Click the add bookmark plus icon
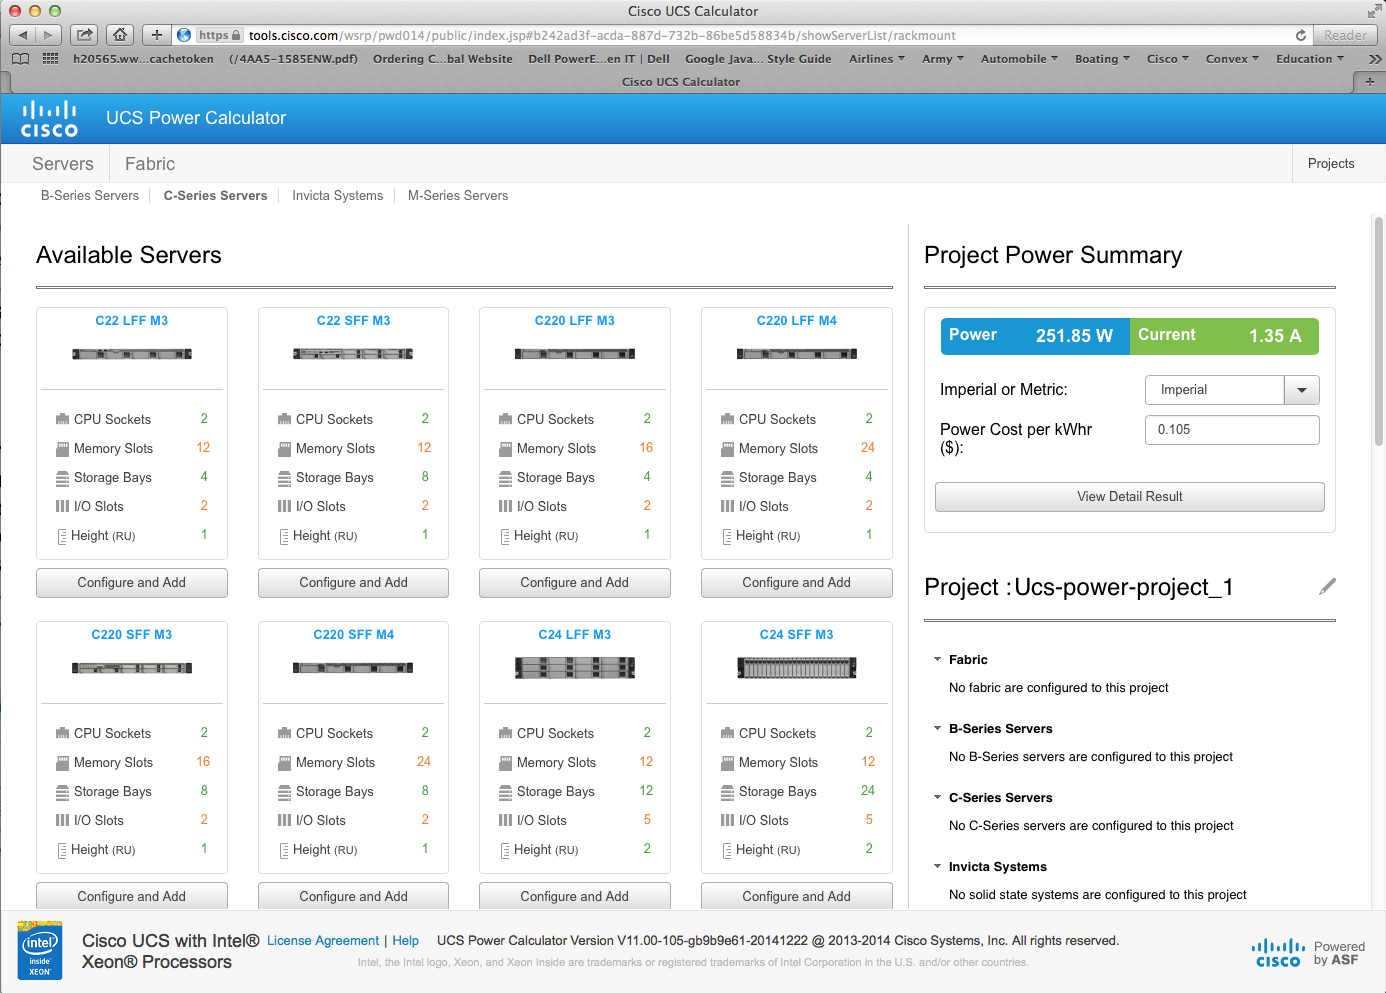 [x=157, y=35]
